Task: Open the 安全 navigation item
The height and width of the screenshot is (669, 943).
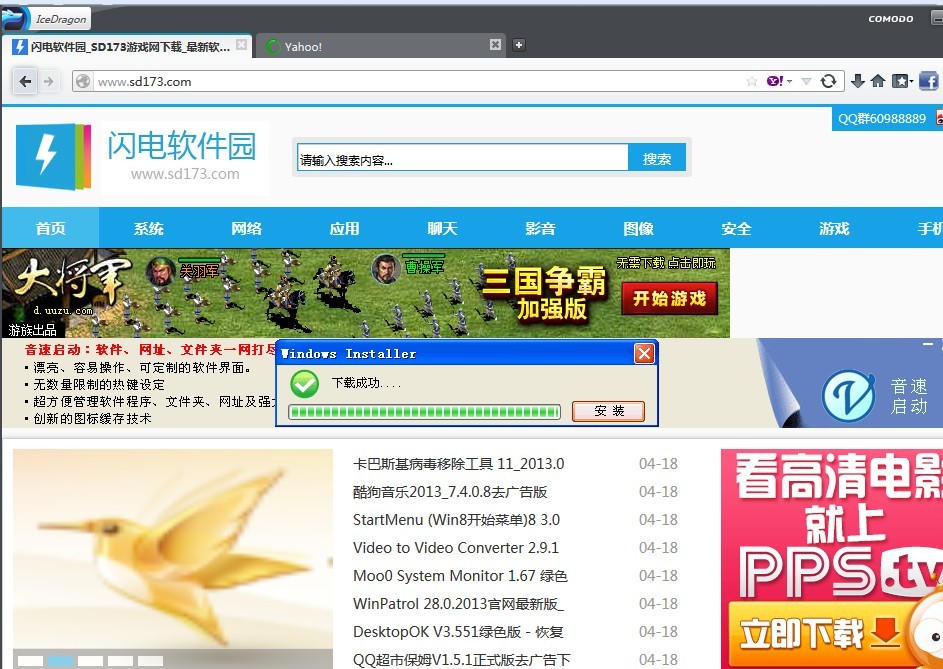Action: [737, 228]
